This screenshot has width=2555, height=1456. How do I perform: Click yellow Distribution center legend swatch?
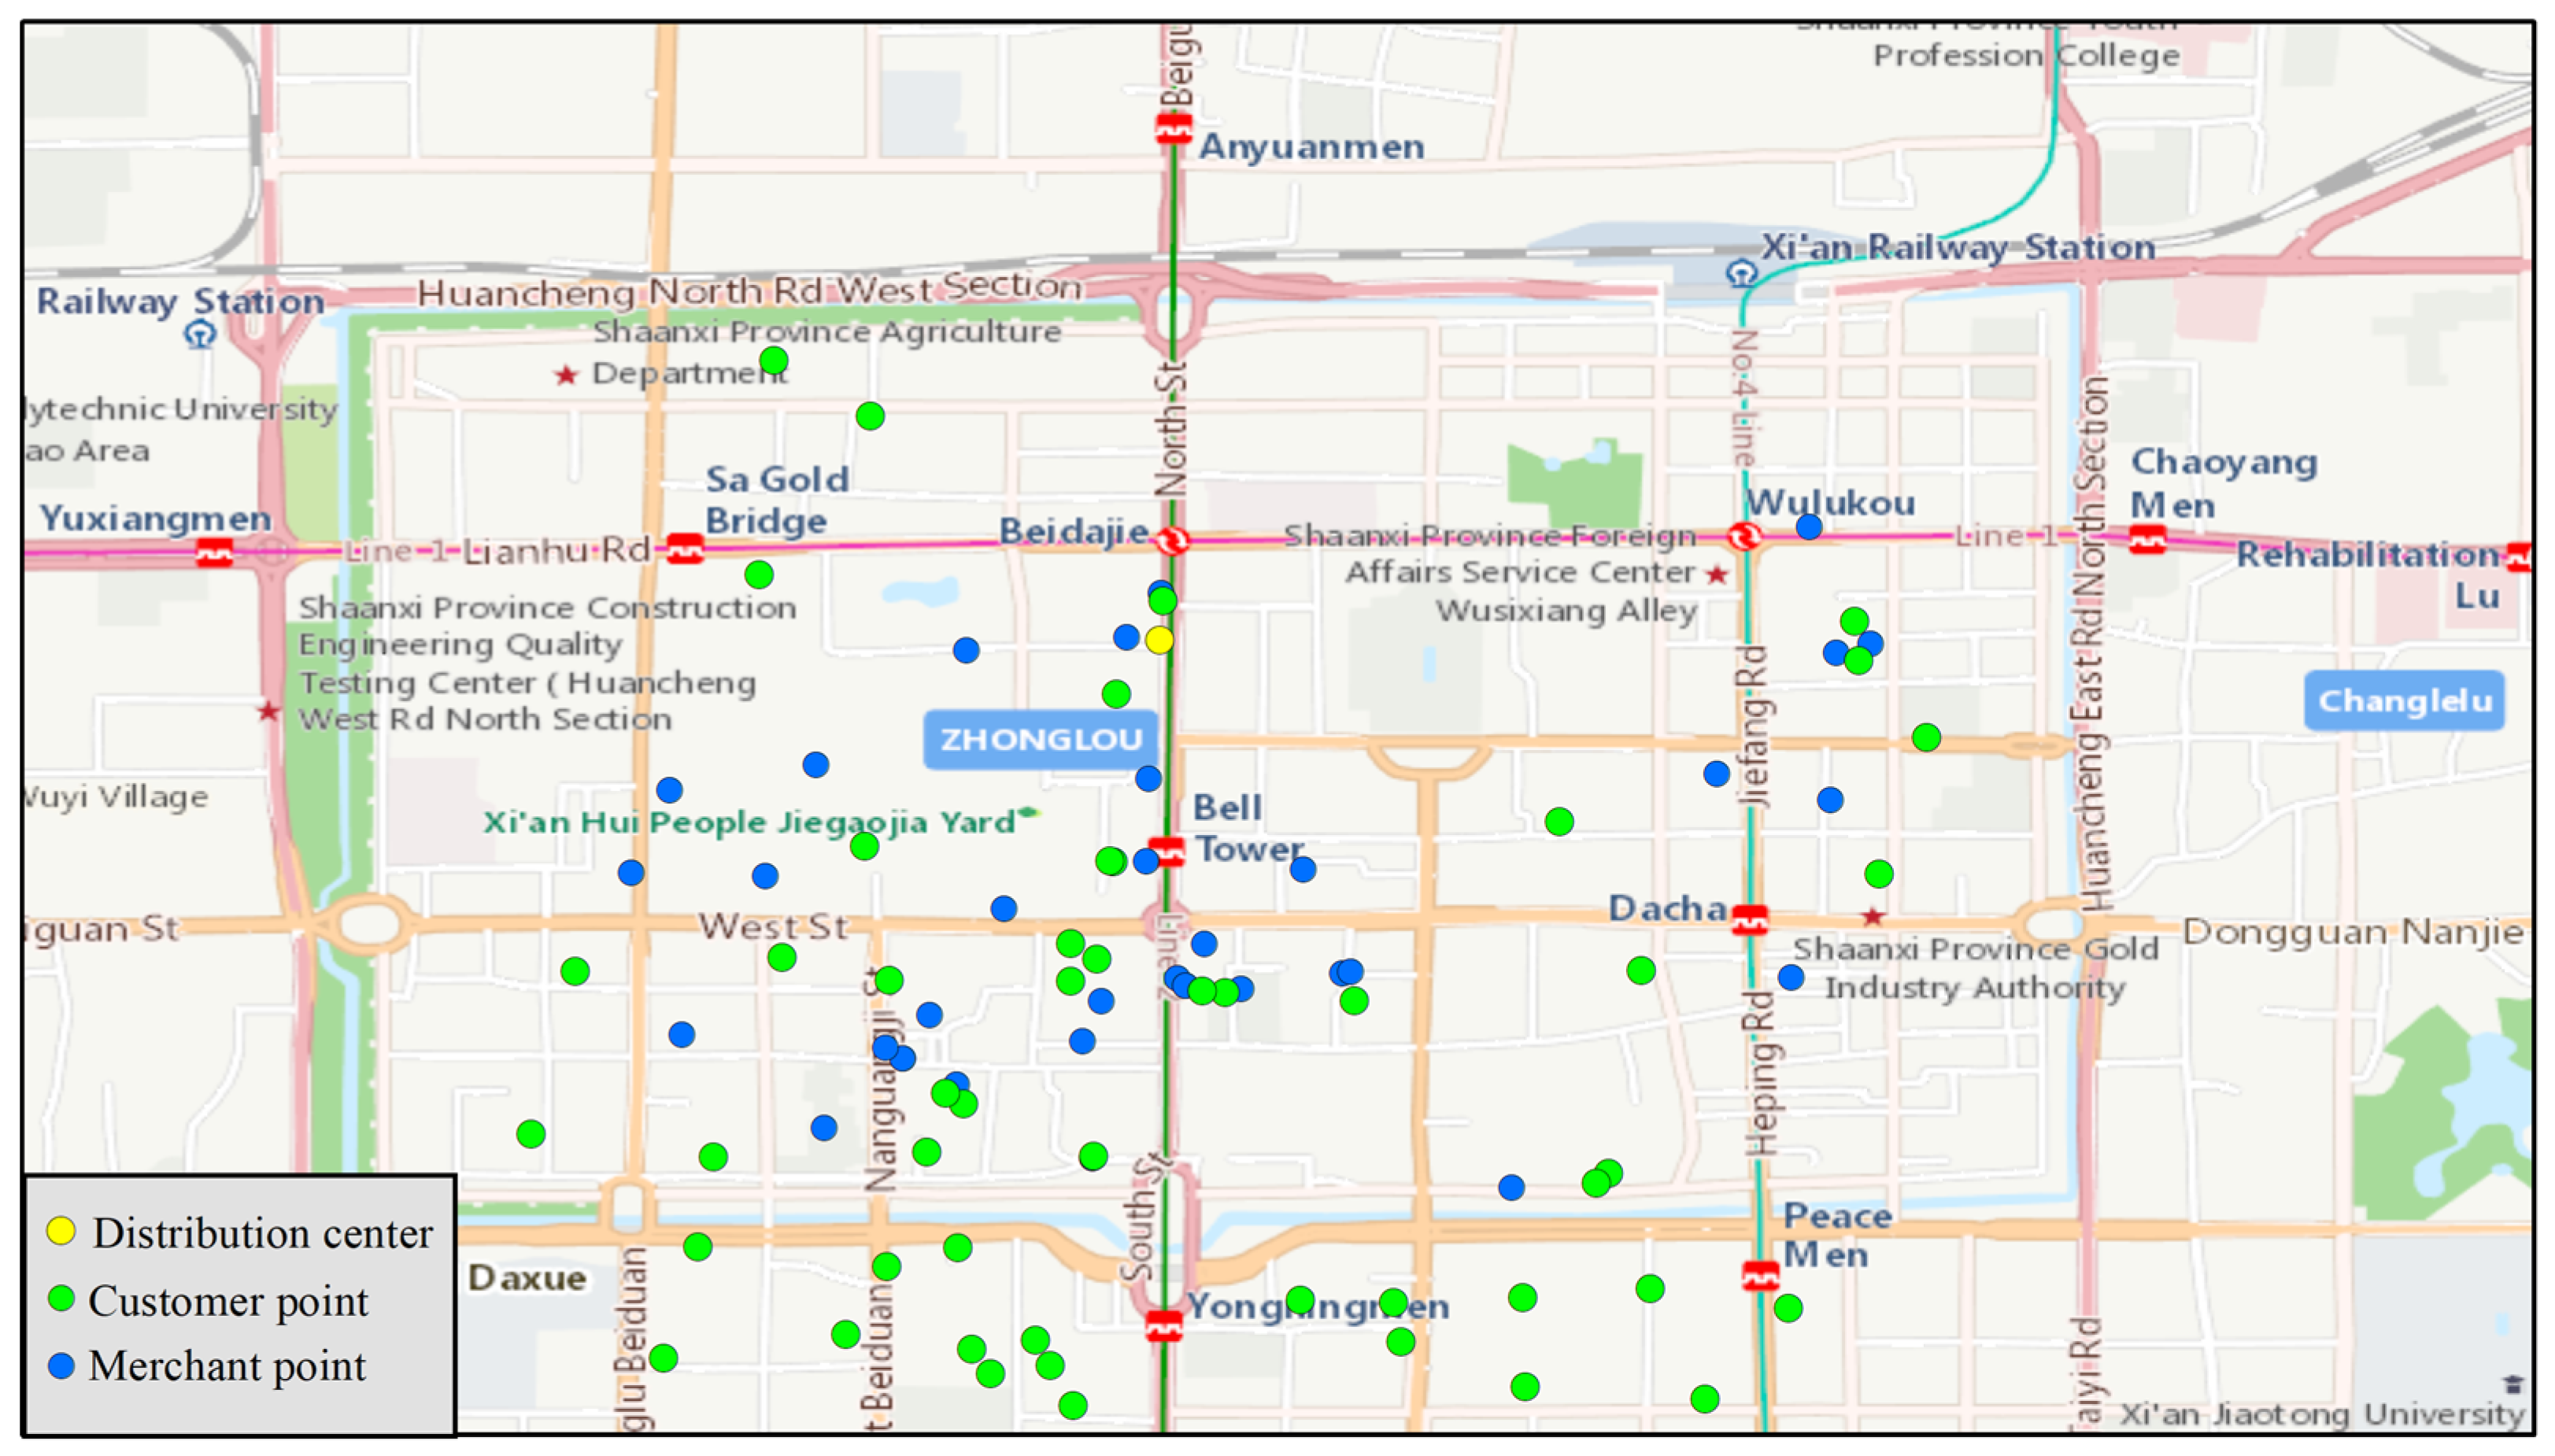pos(61,1231)
